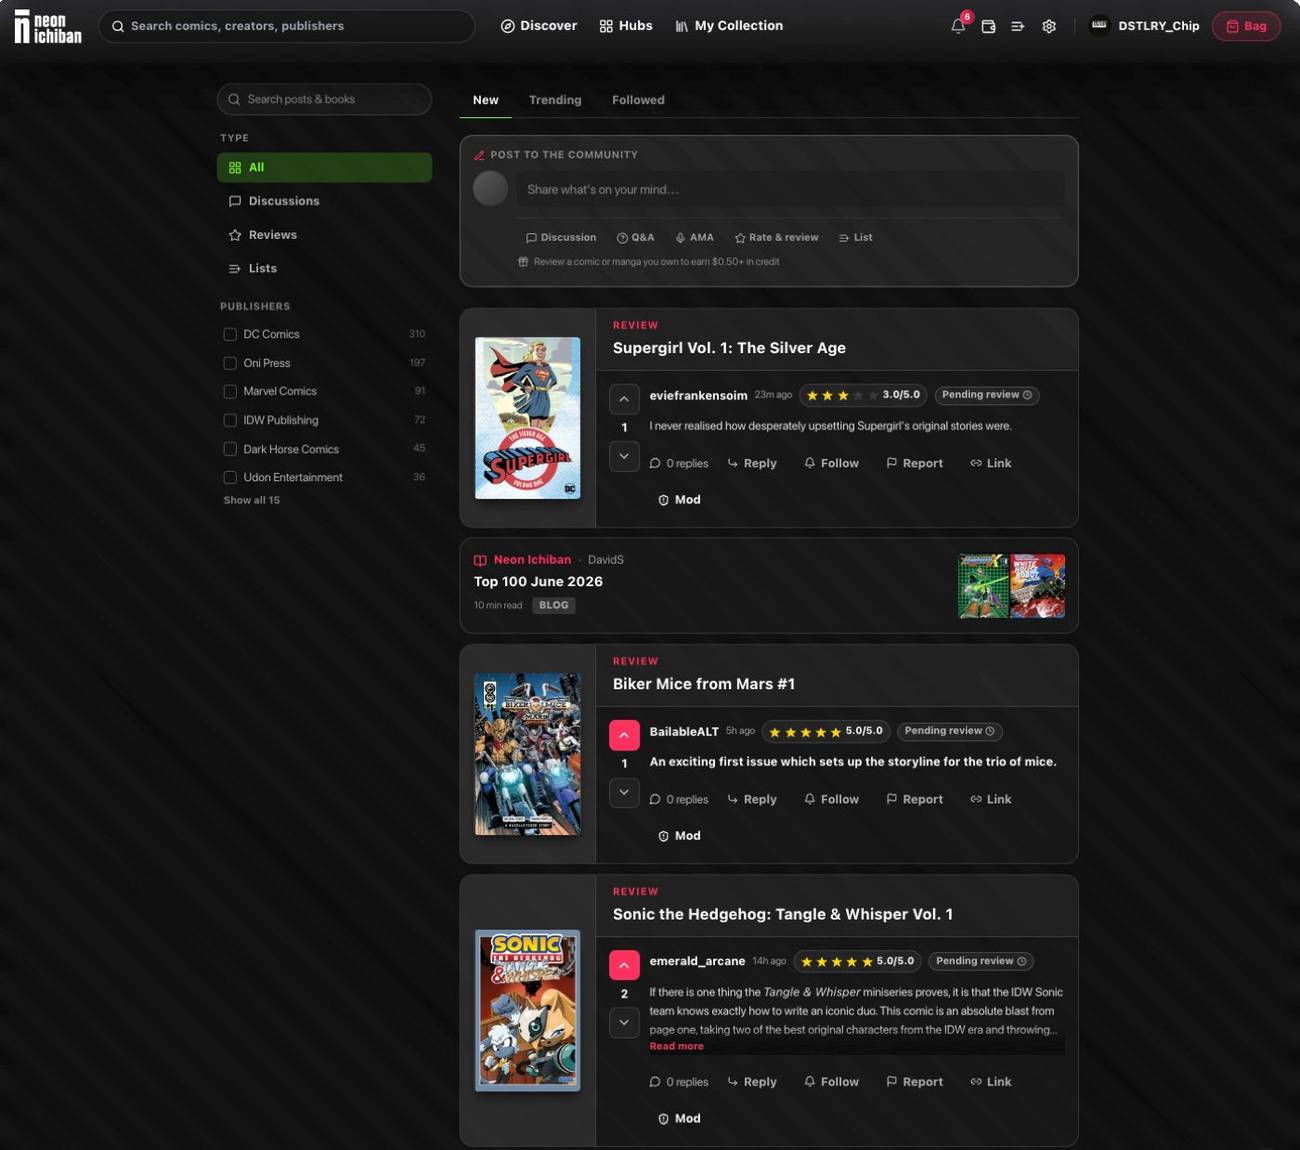Check the DC Comics publisher filter
The image size is (1300, 1150).
pyautogui.click(x=230, y=334)
